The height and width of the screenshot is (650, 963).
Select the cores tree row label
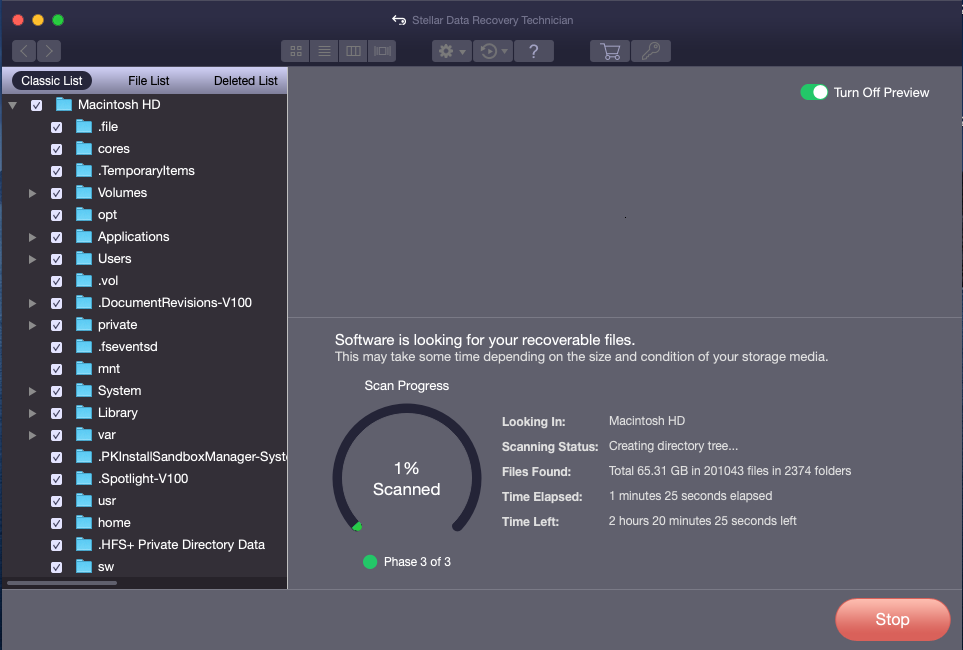tap(114, 149)
